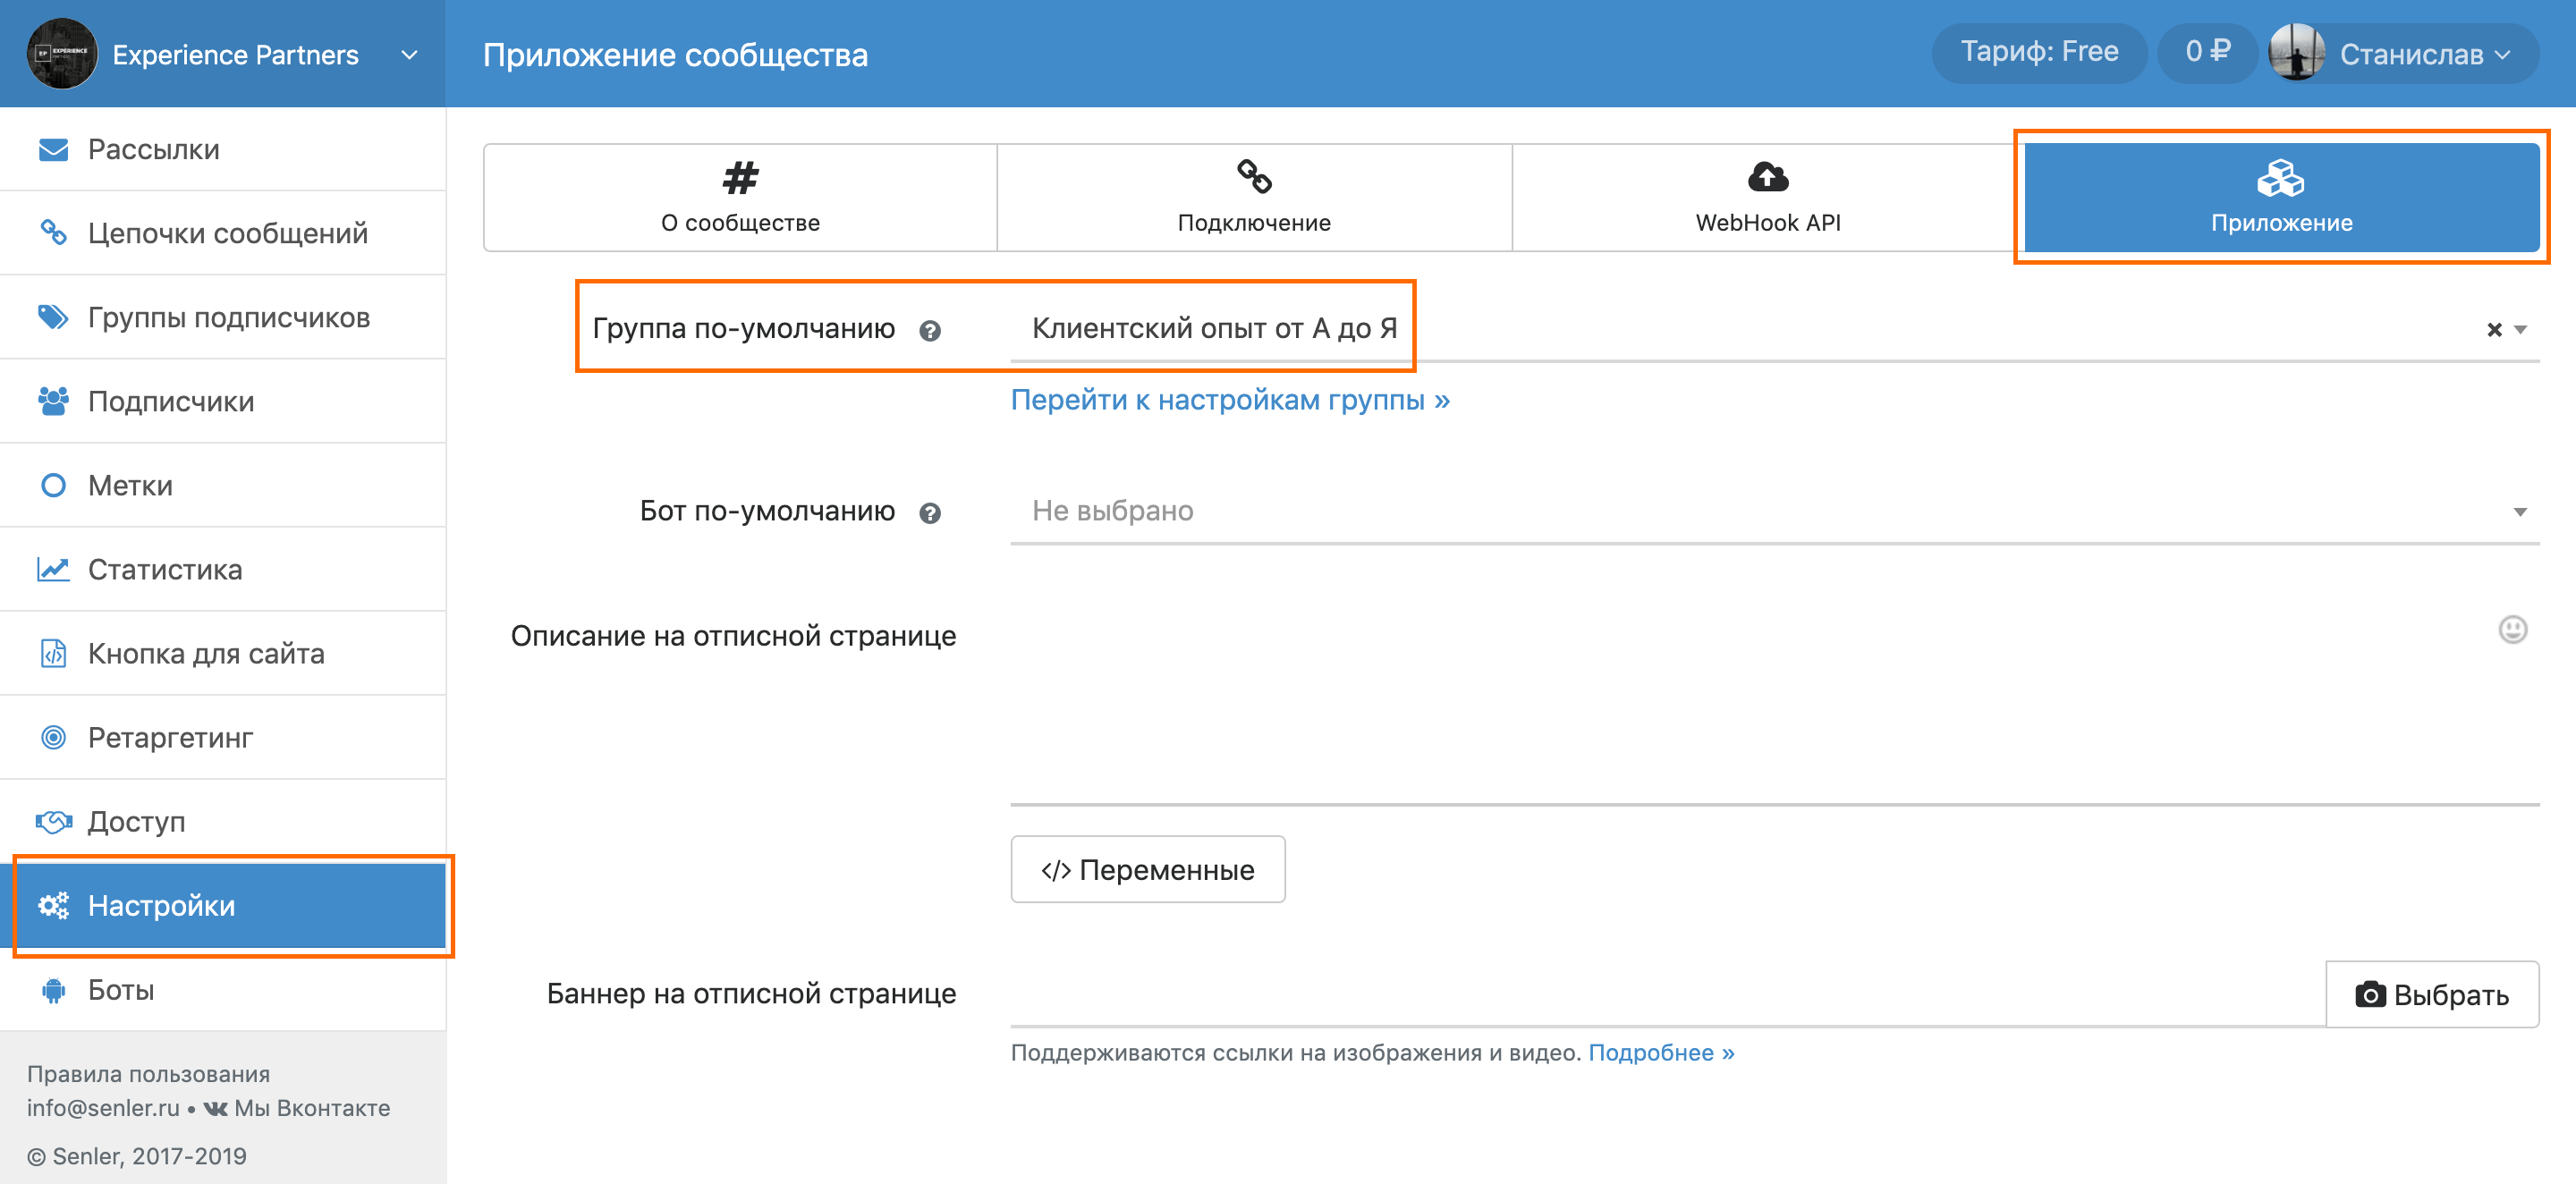
Task: Click the Статистика chart icon in the sidebar
Action: pyautogui.click(x=53, y=569)
